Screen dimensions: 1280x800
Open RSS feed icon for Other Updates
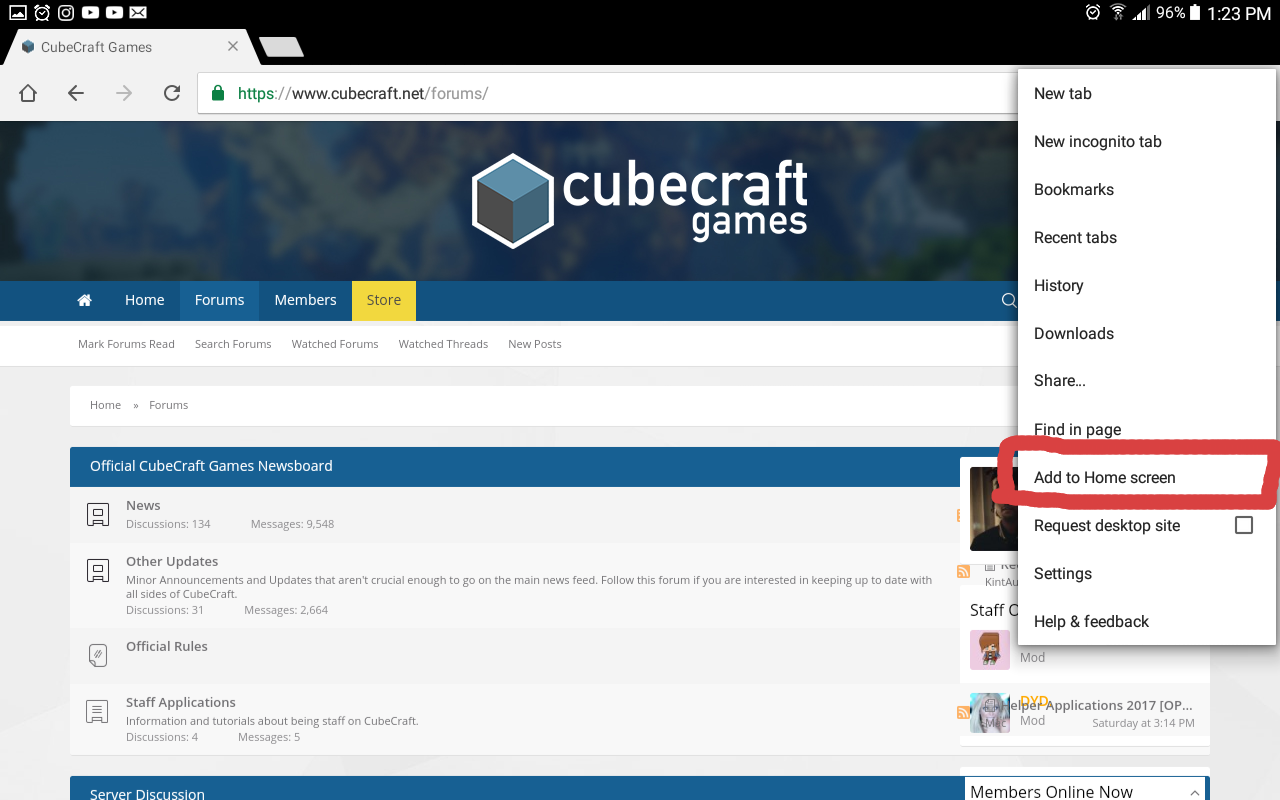[963, 572]
